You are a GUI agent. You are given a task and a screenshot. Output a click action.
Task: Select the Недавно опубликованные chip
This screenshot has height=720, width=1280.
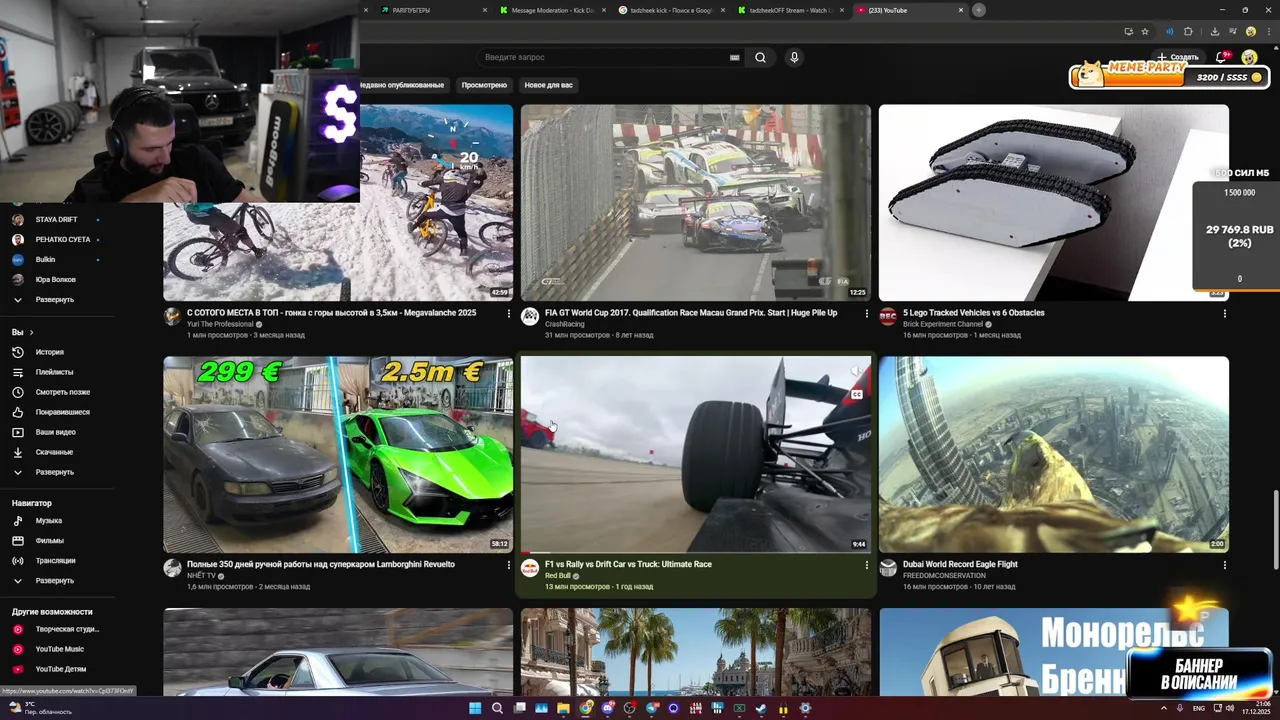[x=402, y=85]
